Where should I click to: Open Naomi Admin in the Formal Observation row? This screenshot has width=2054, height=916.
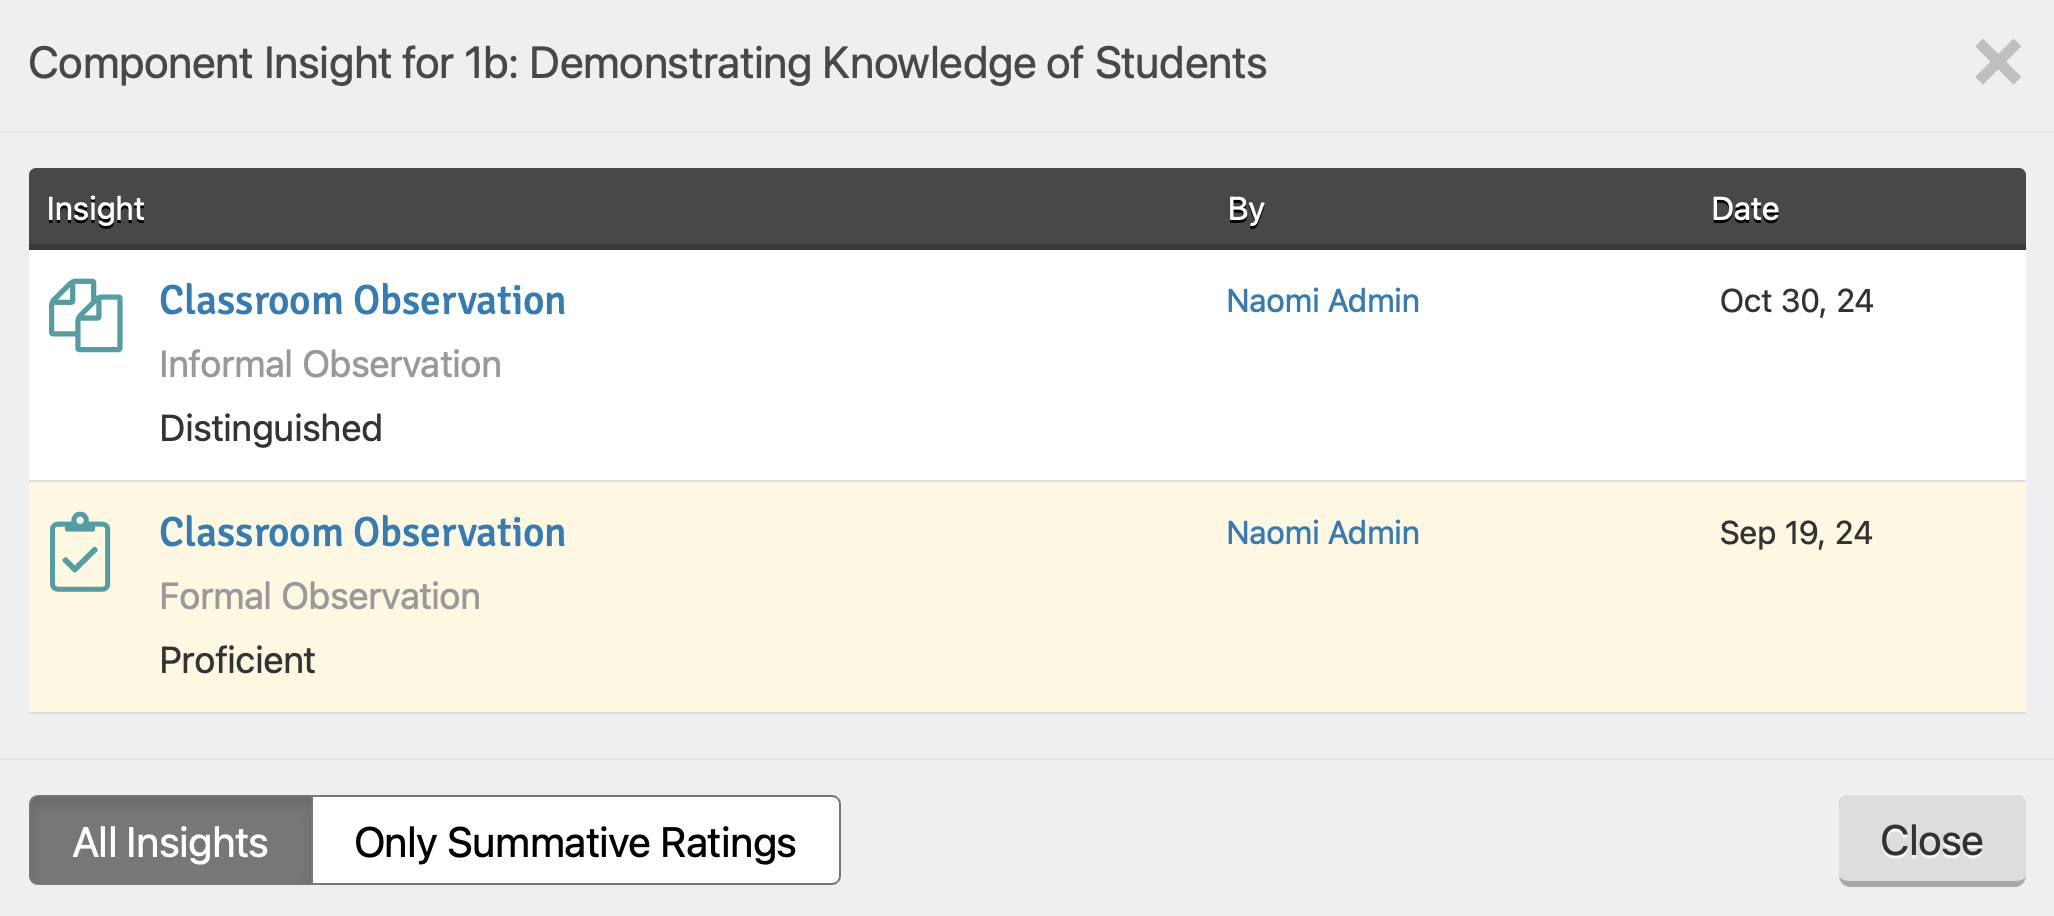click(1322, 532)
